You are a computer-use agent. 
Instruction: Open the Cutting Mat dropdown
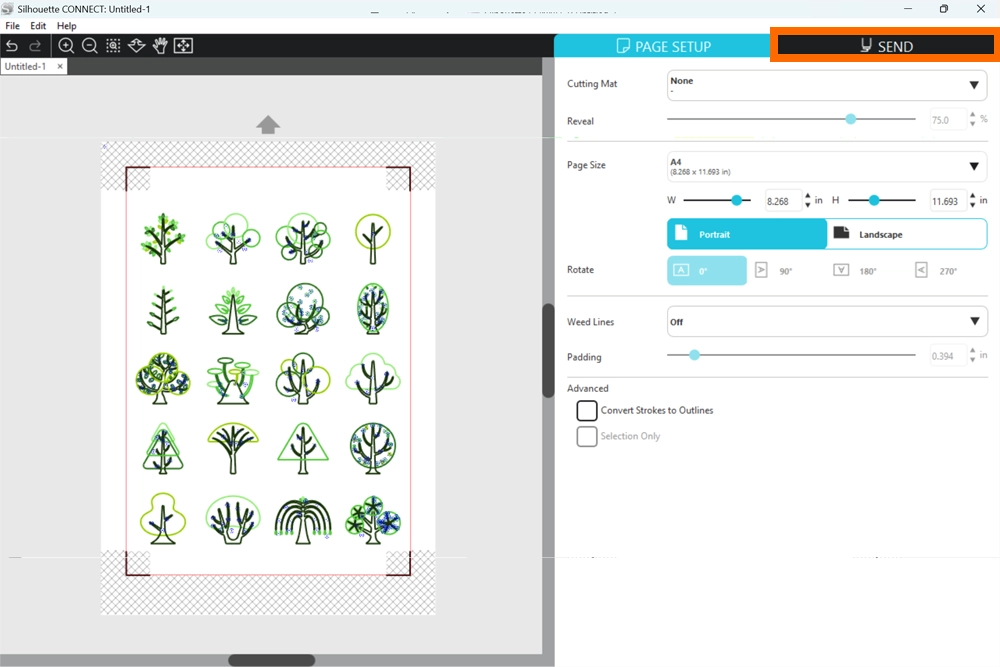click(x=826, y=85)
